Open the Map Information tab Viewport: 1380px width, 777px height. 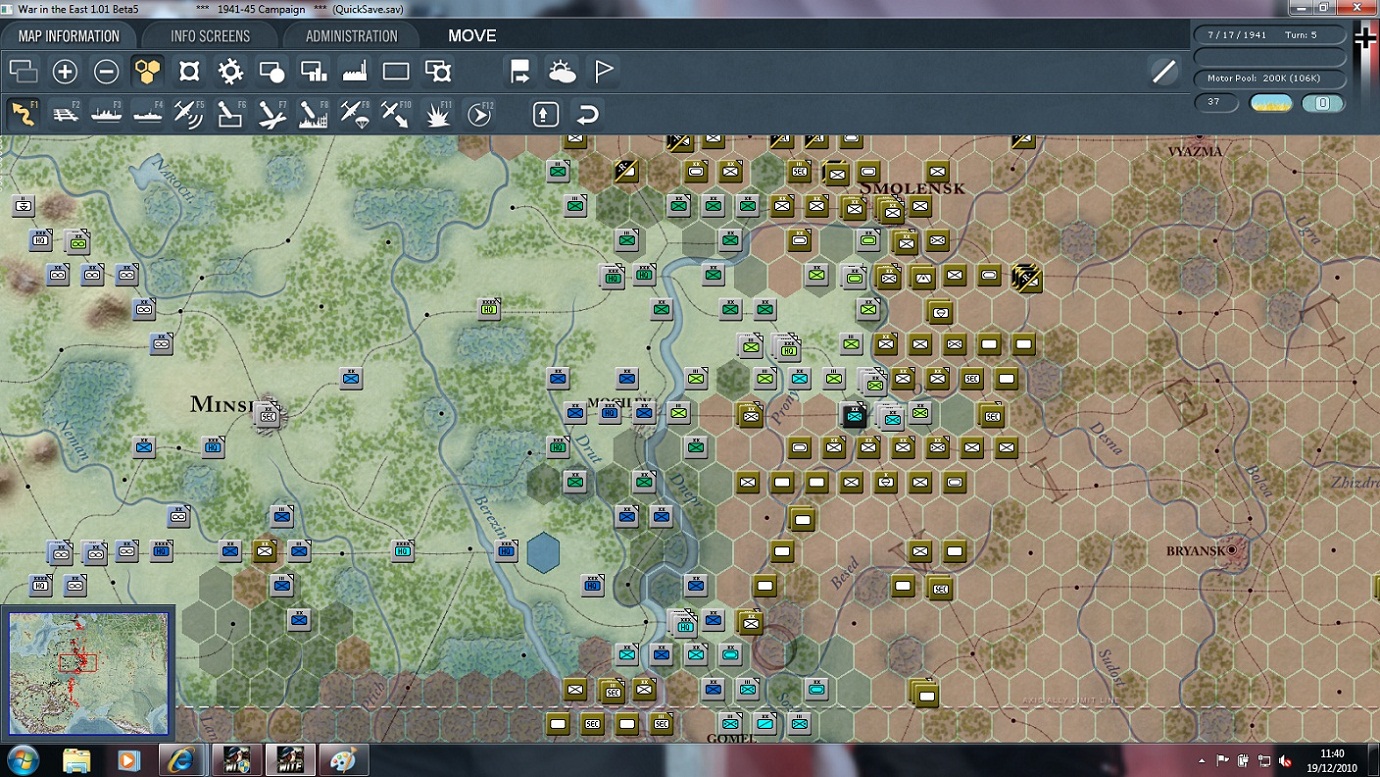[x=68, y=36]
